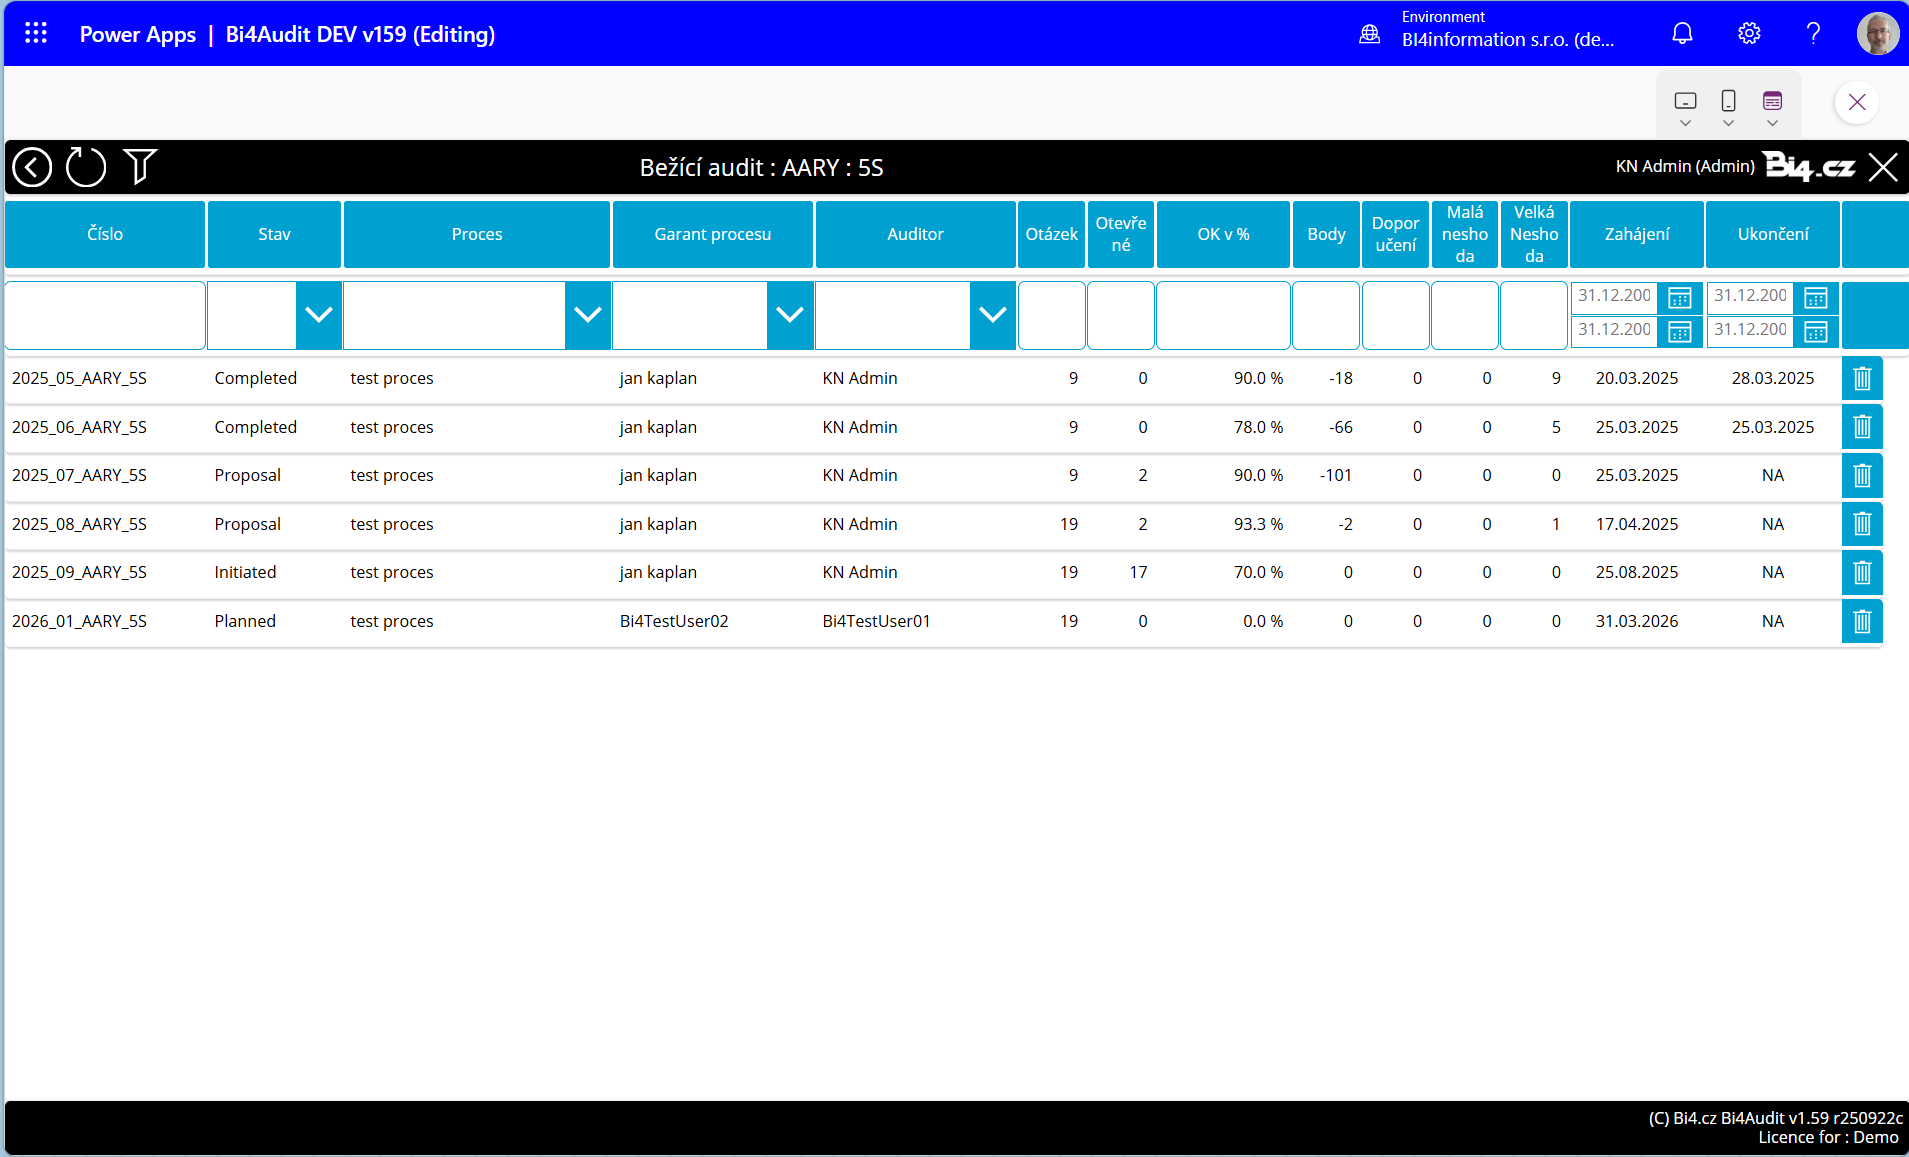This screenshot has width=1909, height=1157.
Task: Open the notifications bell
Action: [x=1682, y=34]
